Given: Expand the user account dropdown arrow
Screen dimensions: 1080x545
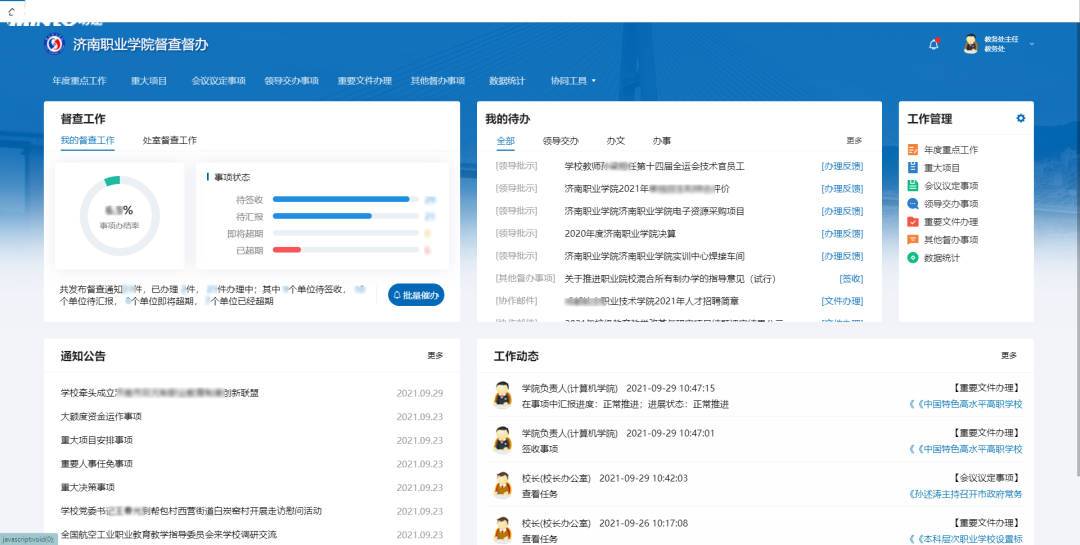Looking at the screenshot, I should [1031, 44].
